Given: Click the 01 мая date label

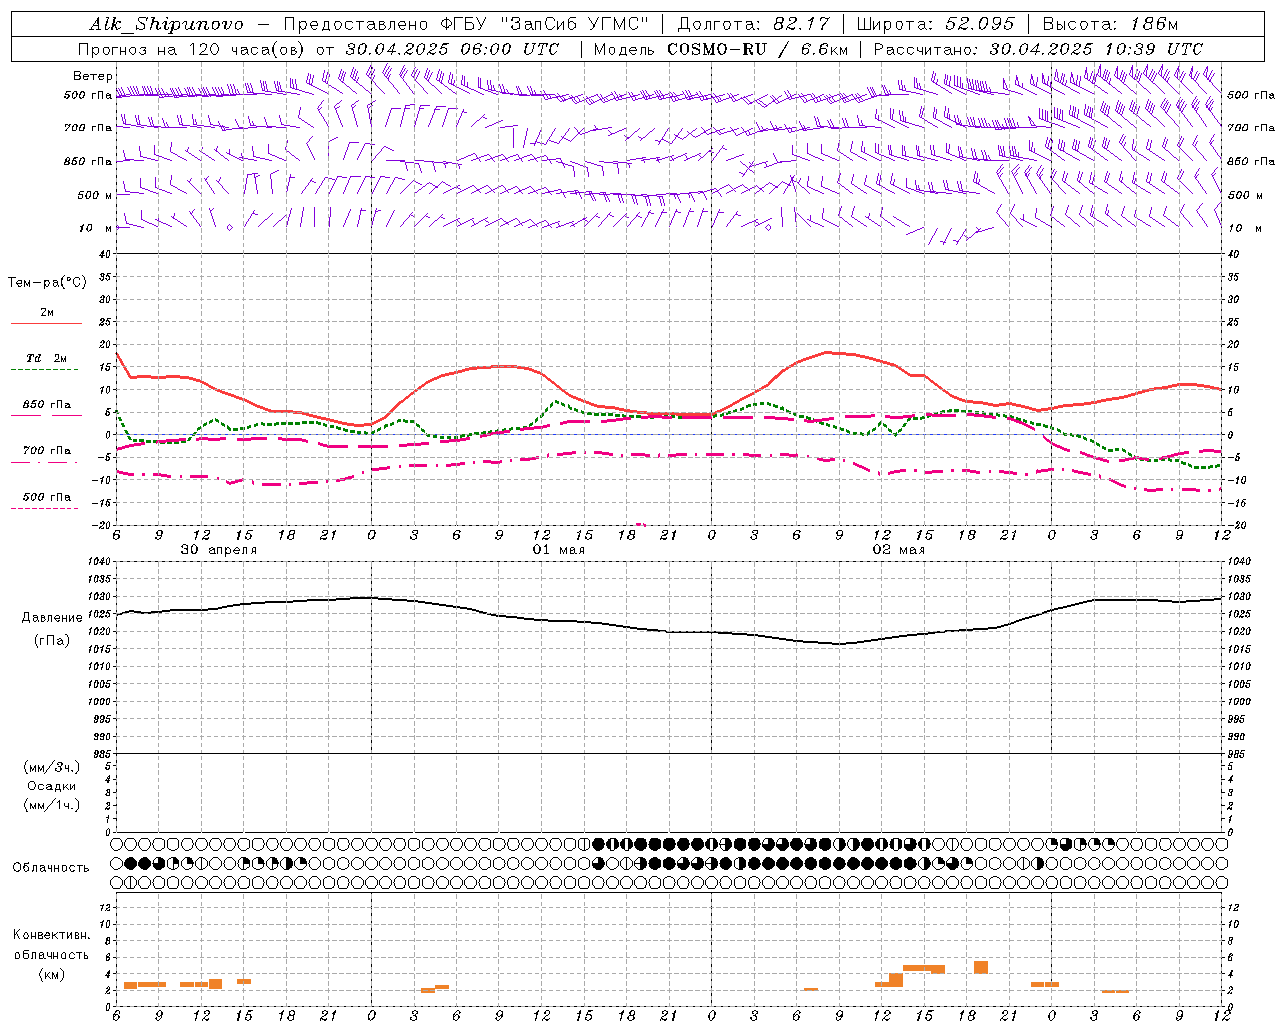Looking at the screenshot, I should (558, 550).
